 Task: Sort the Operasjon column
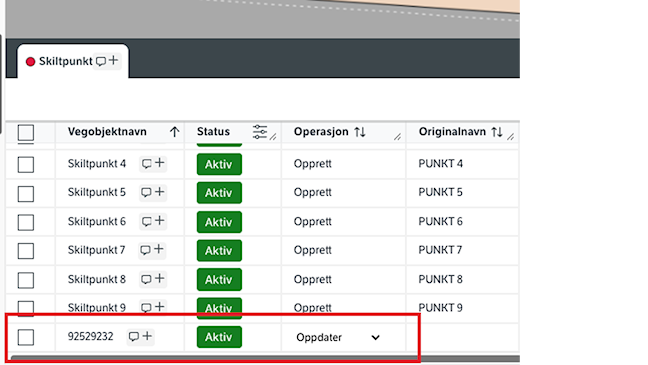pyautogui.click(x=360, y=132)
